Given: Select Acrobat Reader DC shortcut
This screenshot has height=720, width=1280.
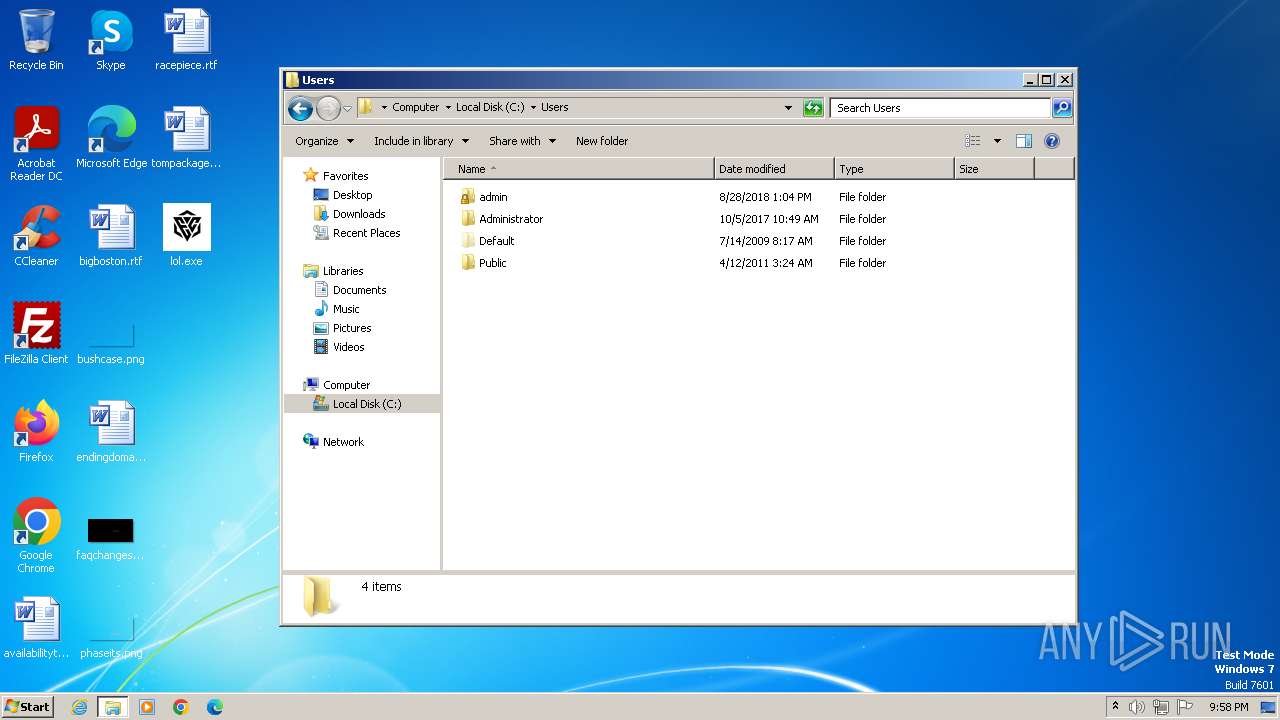Looking at the screenshot, I should [x=36, y=144].
